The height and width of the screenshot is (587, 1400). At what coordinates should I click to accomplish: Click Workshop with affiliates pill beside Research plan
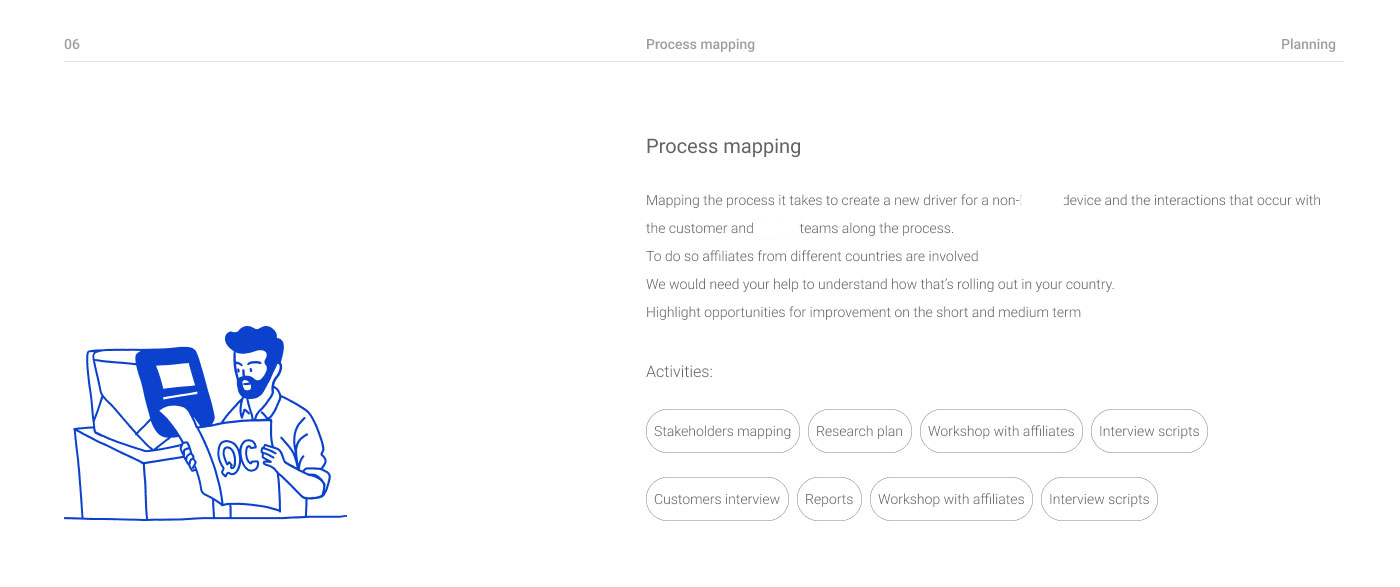(x=1001, y=431)
